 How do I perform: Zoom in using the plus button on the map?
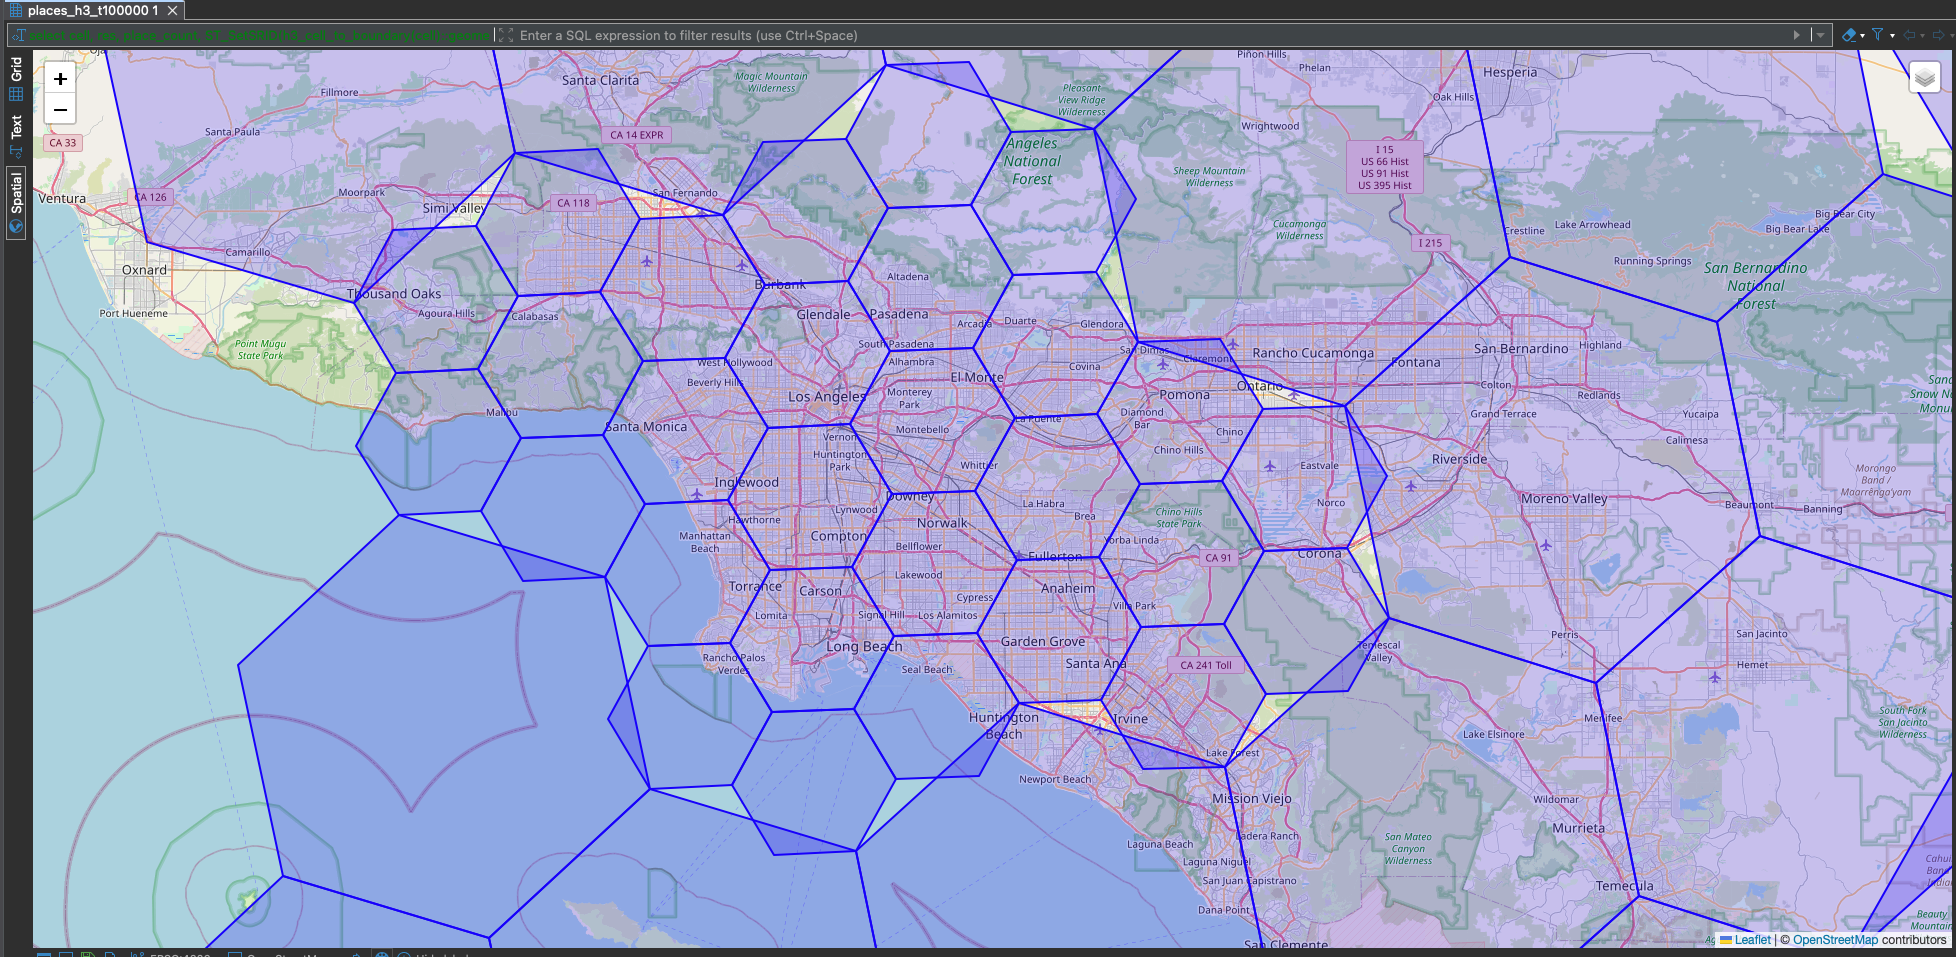pyautogui.click(x=60, y=79)
